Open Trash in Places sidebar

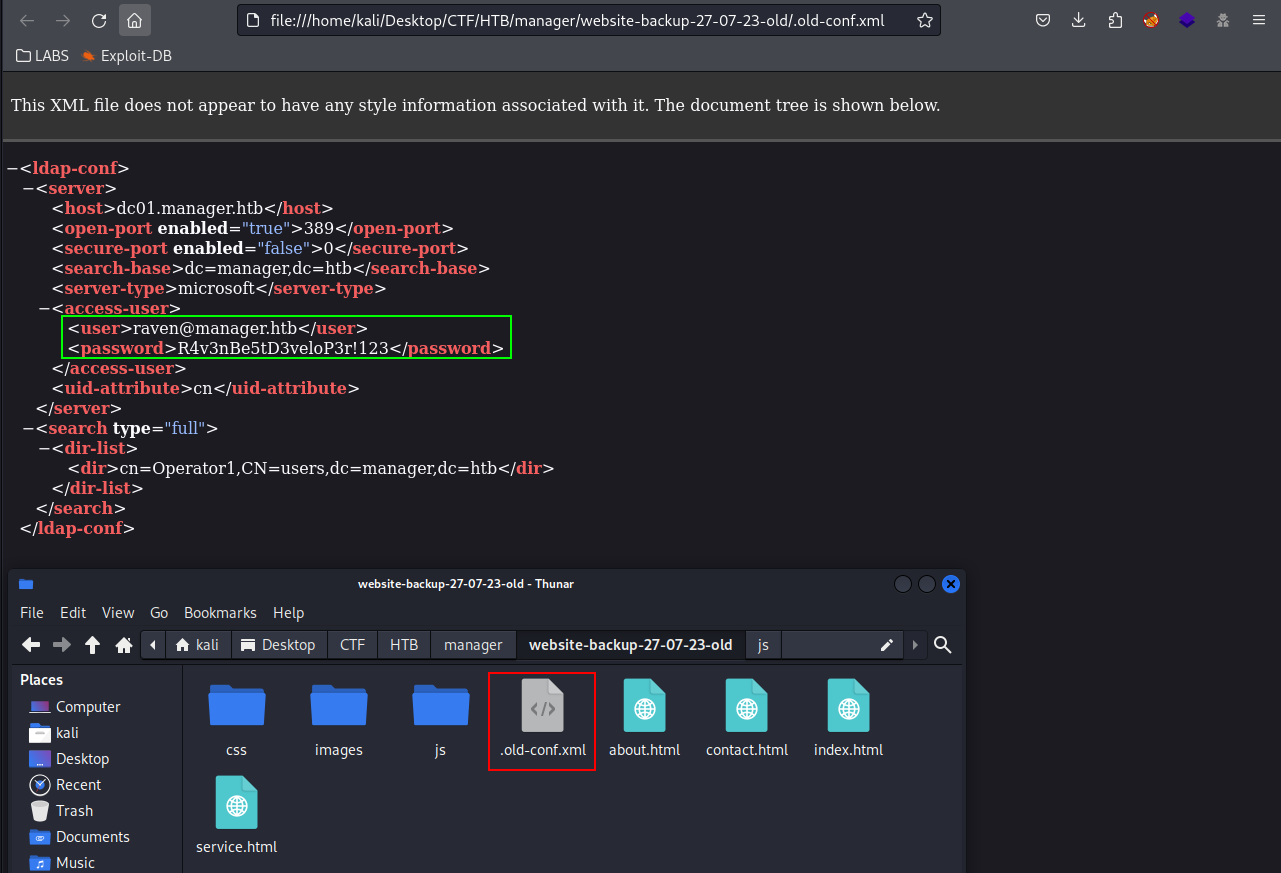61,811
